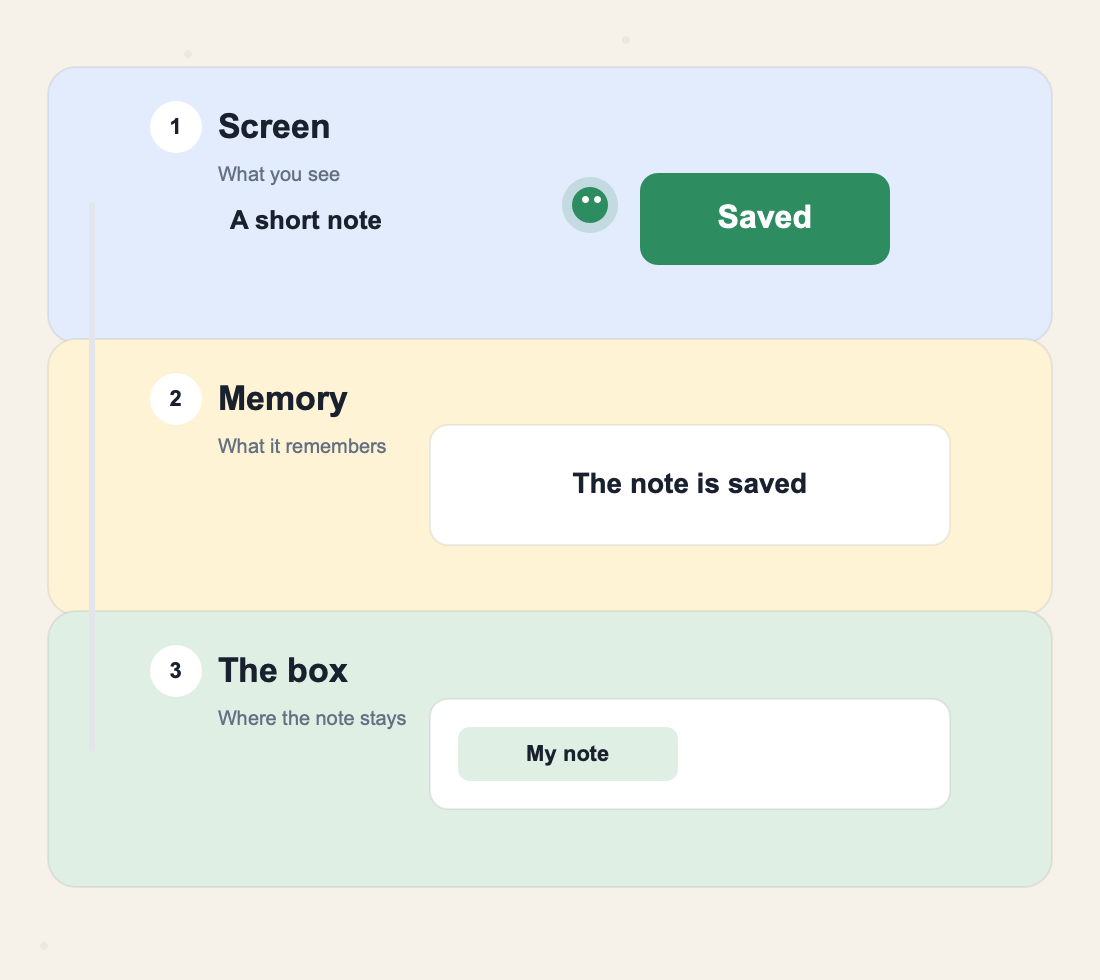Click the white box container around My note
Image resolution: width=1100 pixels, height=980 pixels.
690,754
